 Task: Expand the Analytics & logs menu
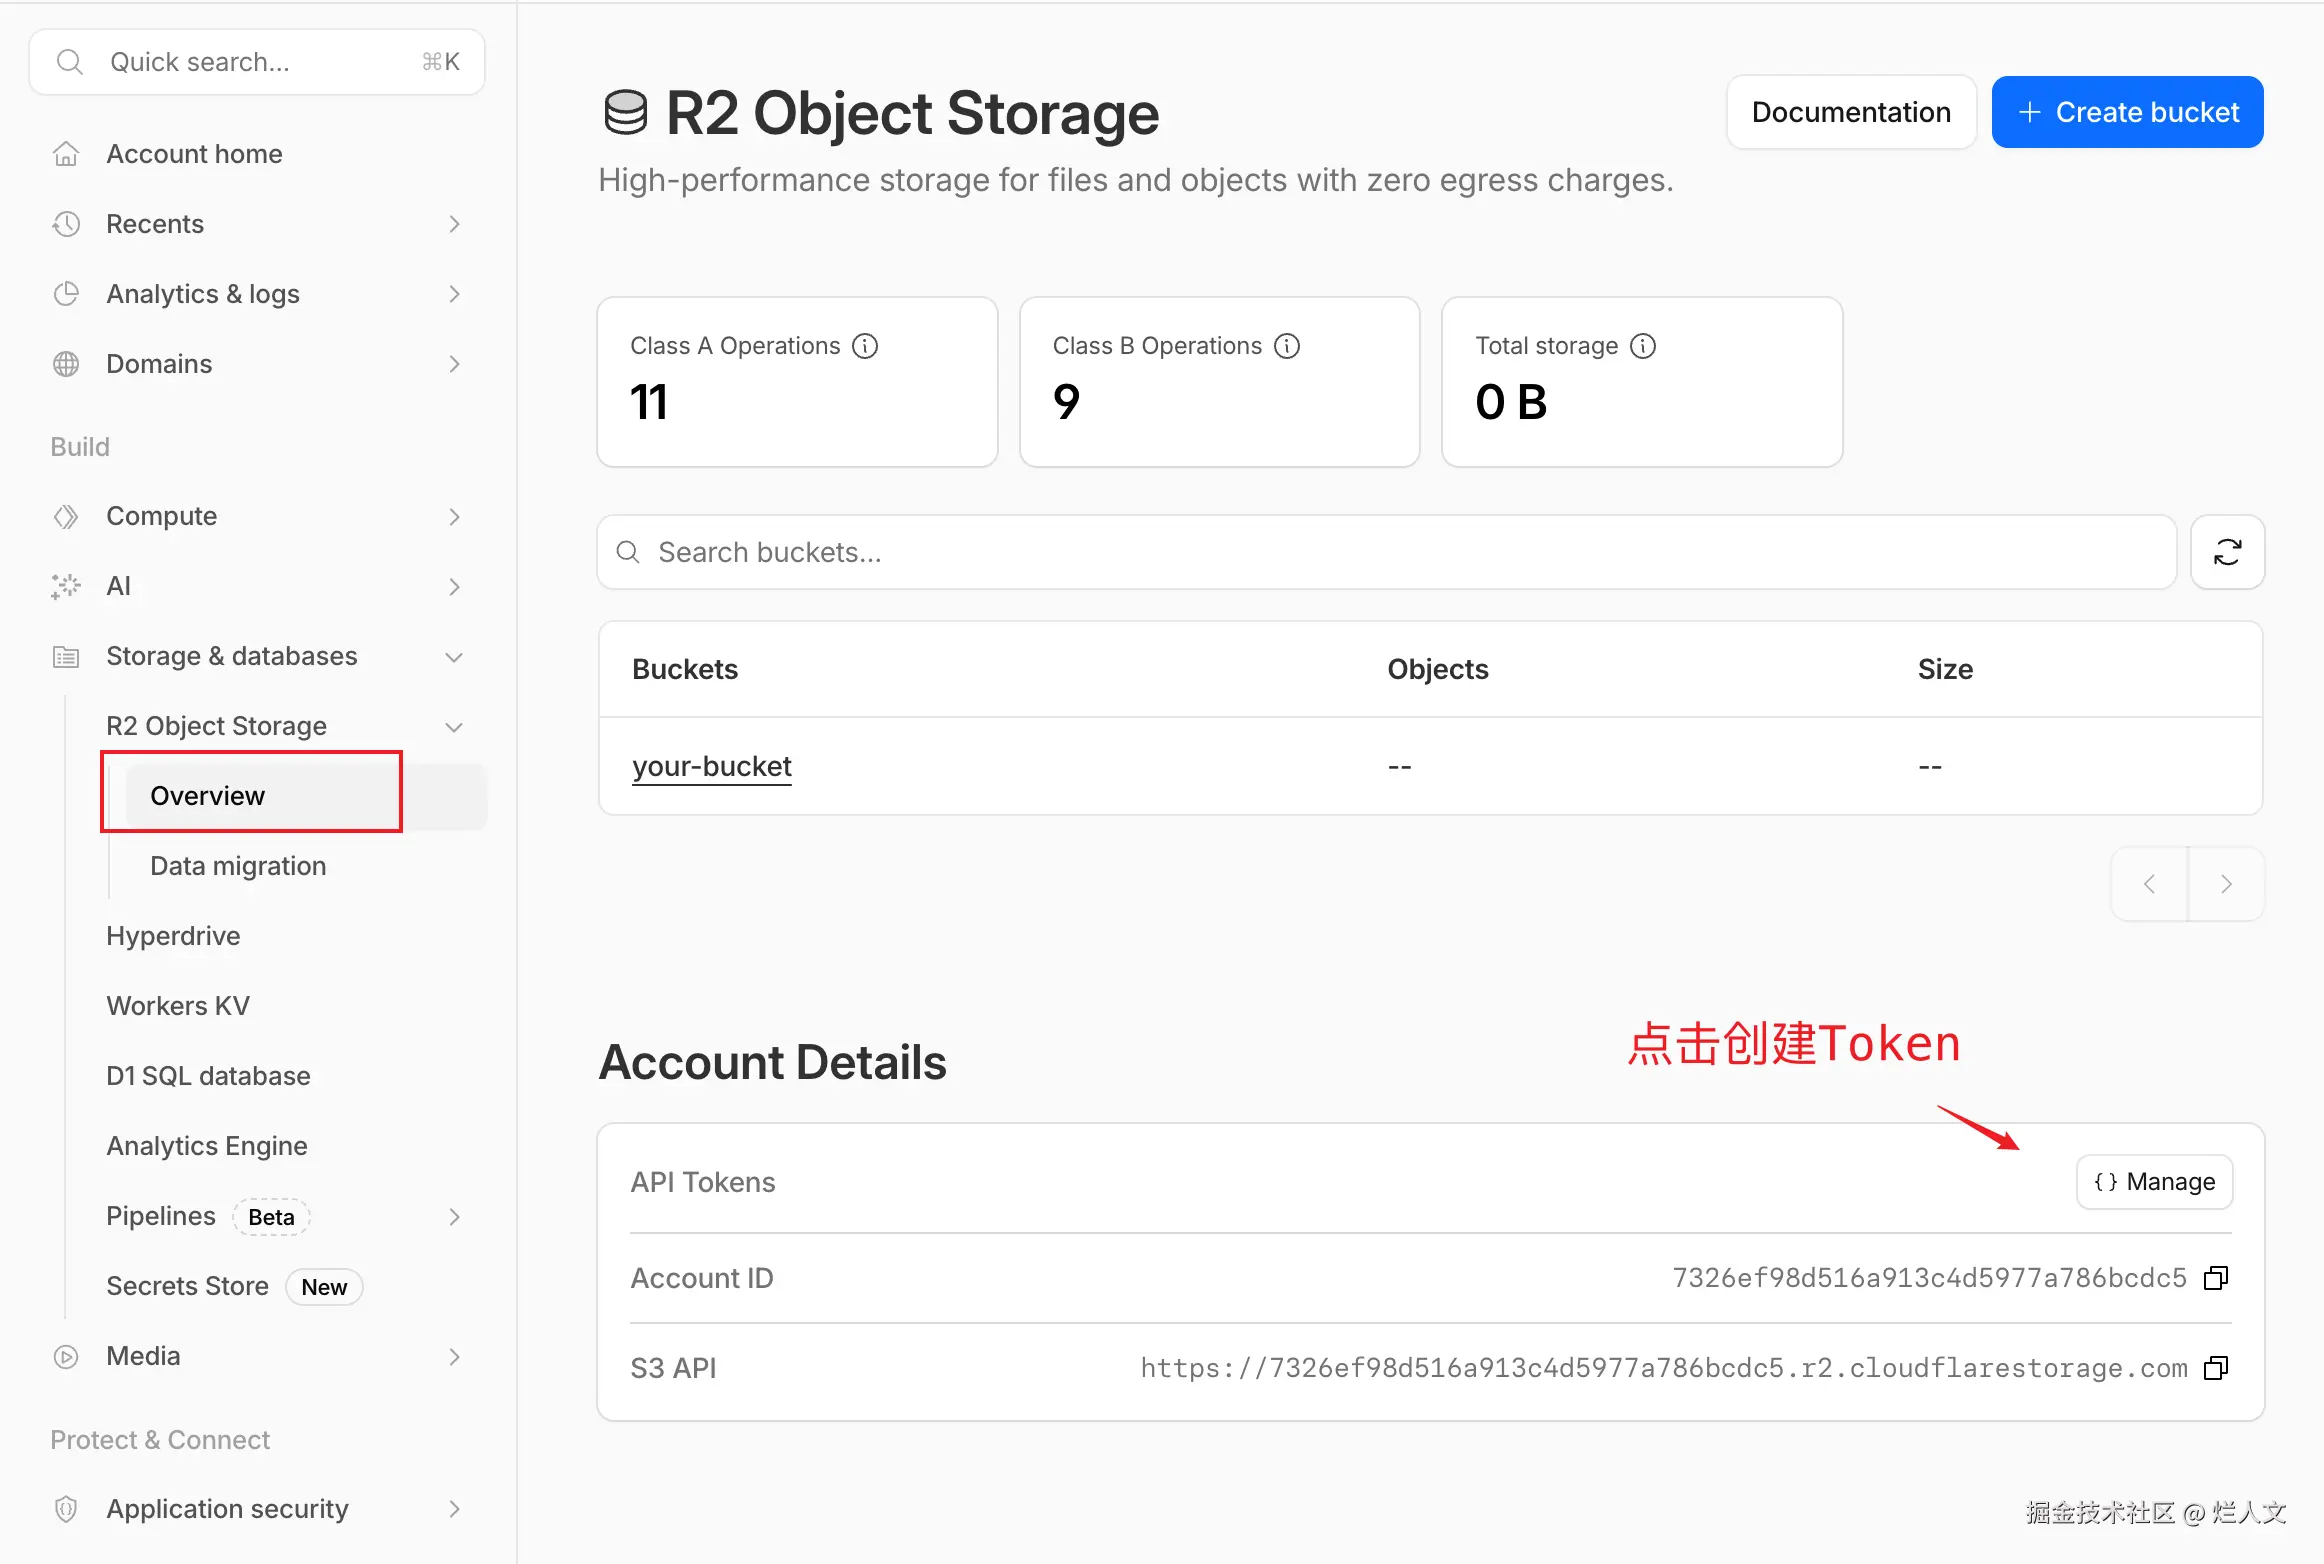[x=454, y=294]
